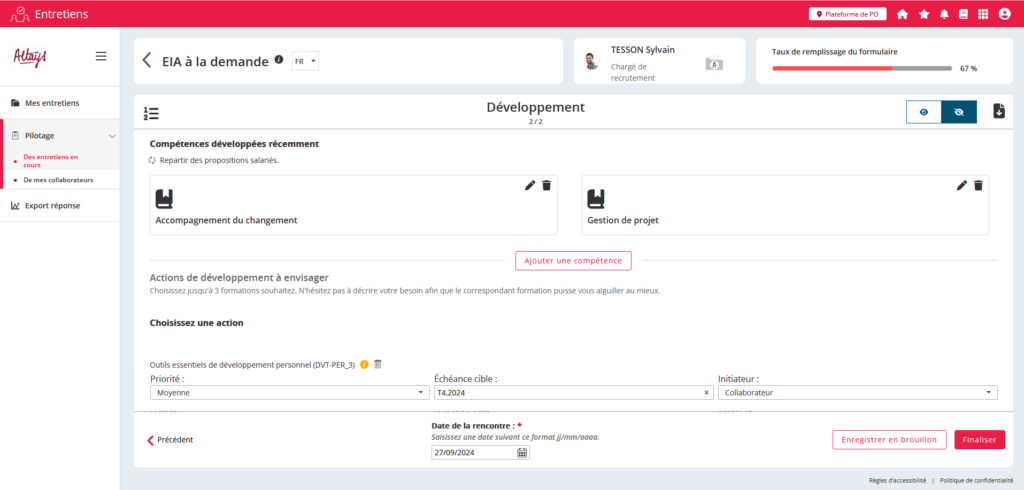Screen dimensions: 1024x490
Task: Go to Export réponse menu item
Action: coord(52,206)
